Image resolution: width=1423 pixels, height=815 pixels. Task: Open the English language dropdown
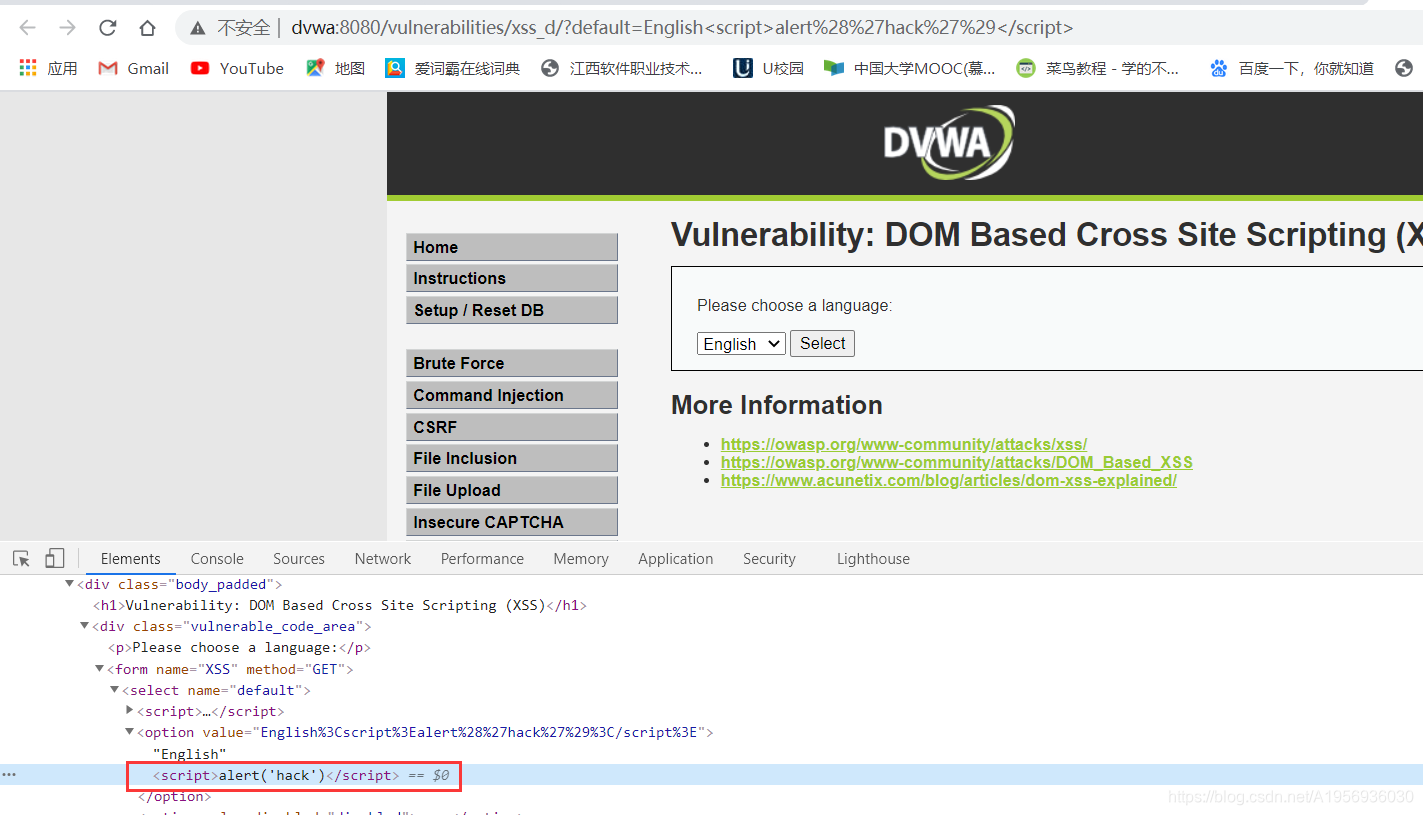(741, 344)
